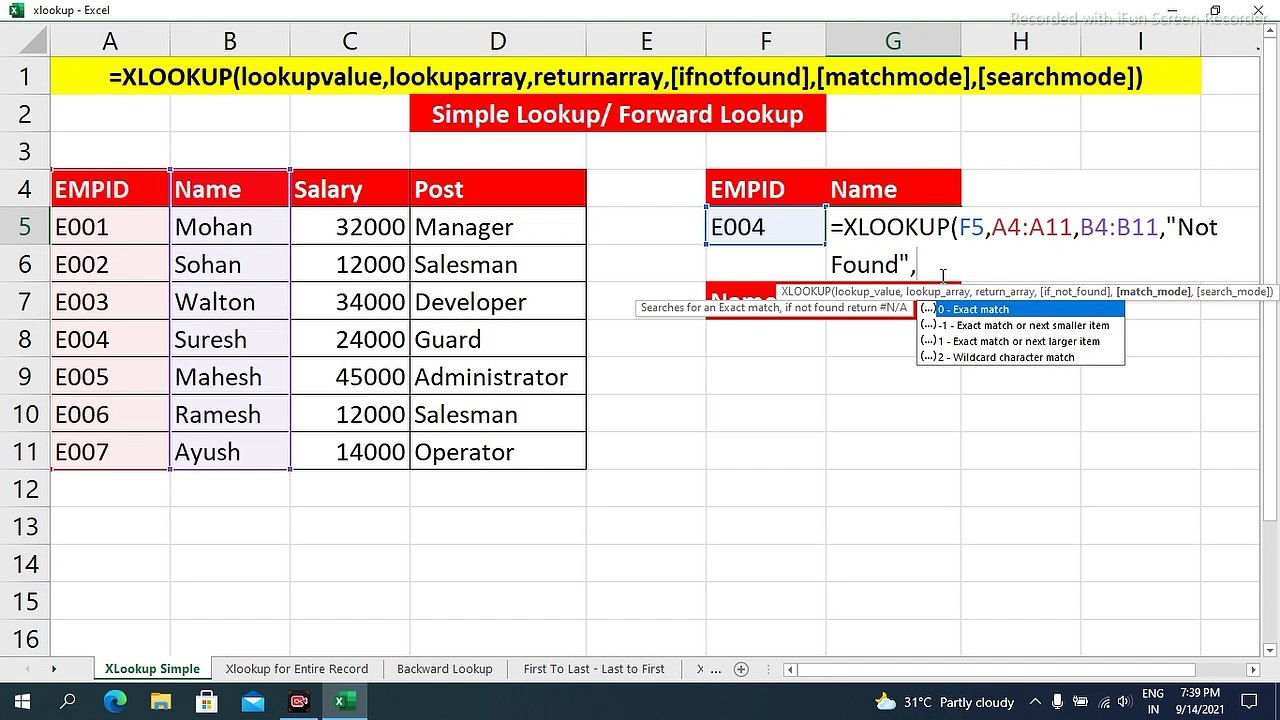Open clock showing 7:39 PM
This screenshot has height=720, width=1280.
pyautogui.click(x=1200, y=701)
